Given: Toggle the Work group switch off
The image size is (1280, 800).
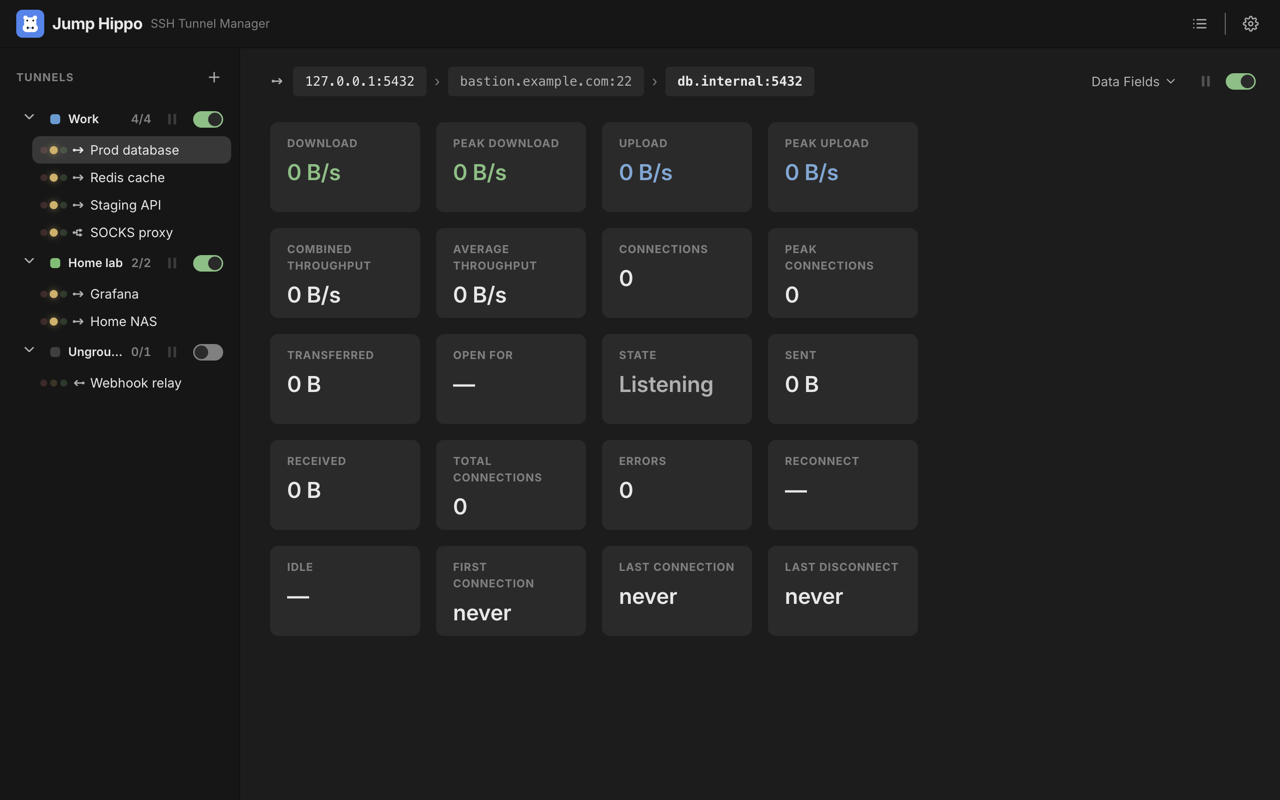Looking at the screenshot, I should 208,119.
